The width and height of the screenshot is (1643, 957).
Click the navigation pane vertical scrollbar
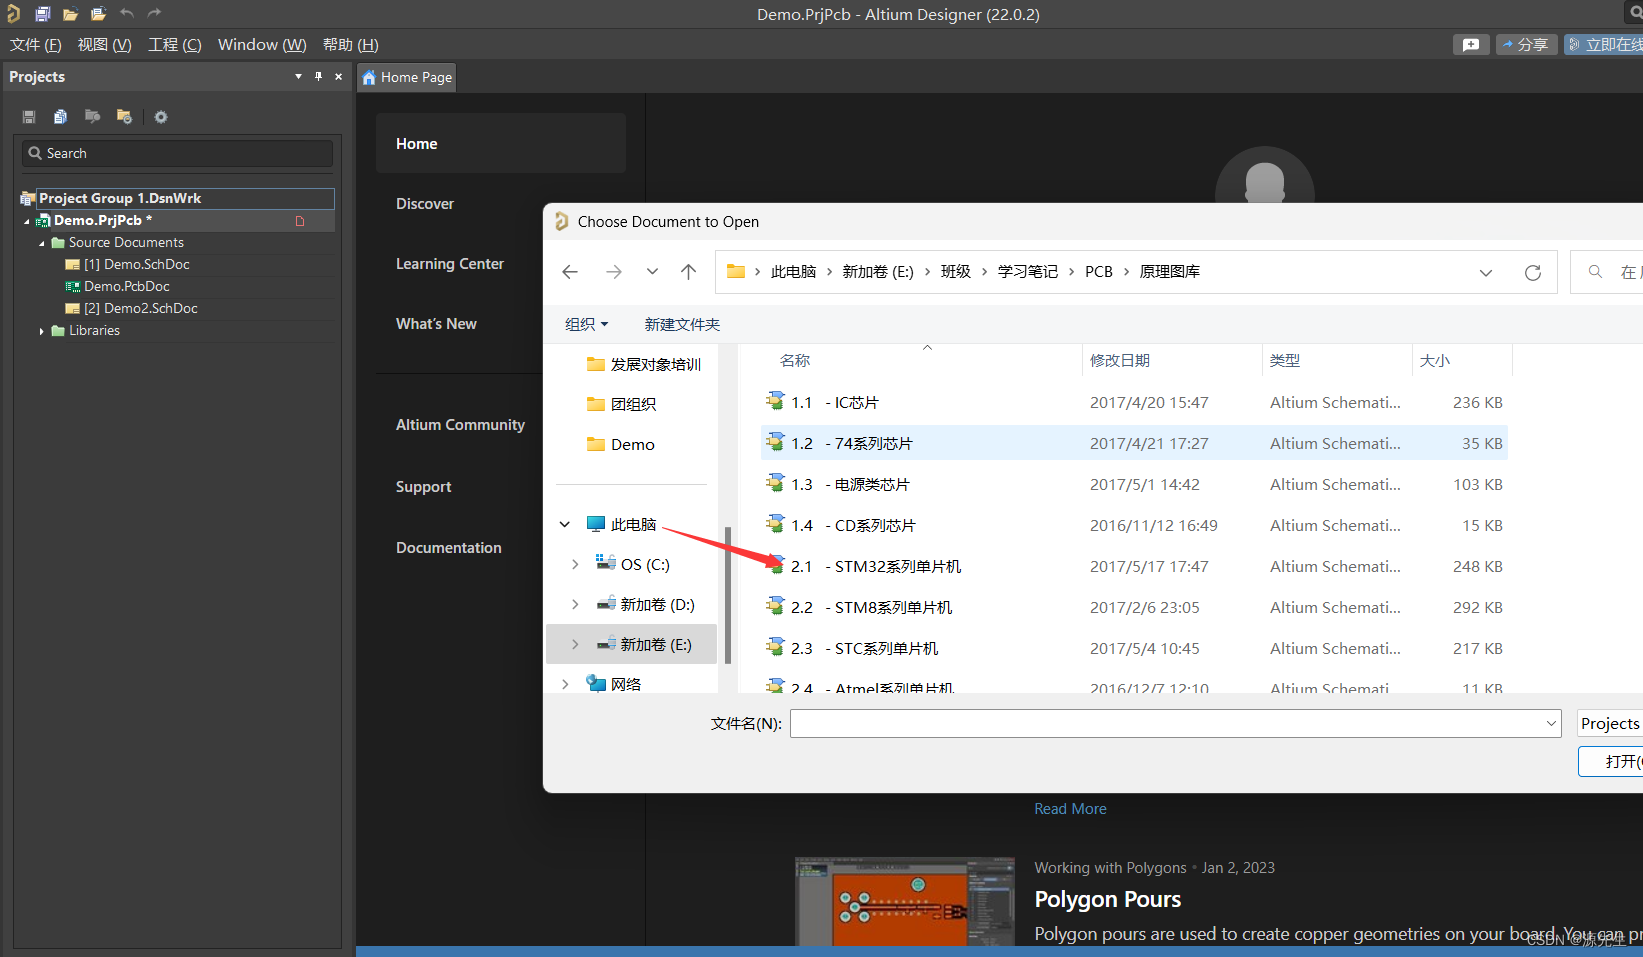728,594
